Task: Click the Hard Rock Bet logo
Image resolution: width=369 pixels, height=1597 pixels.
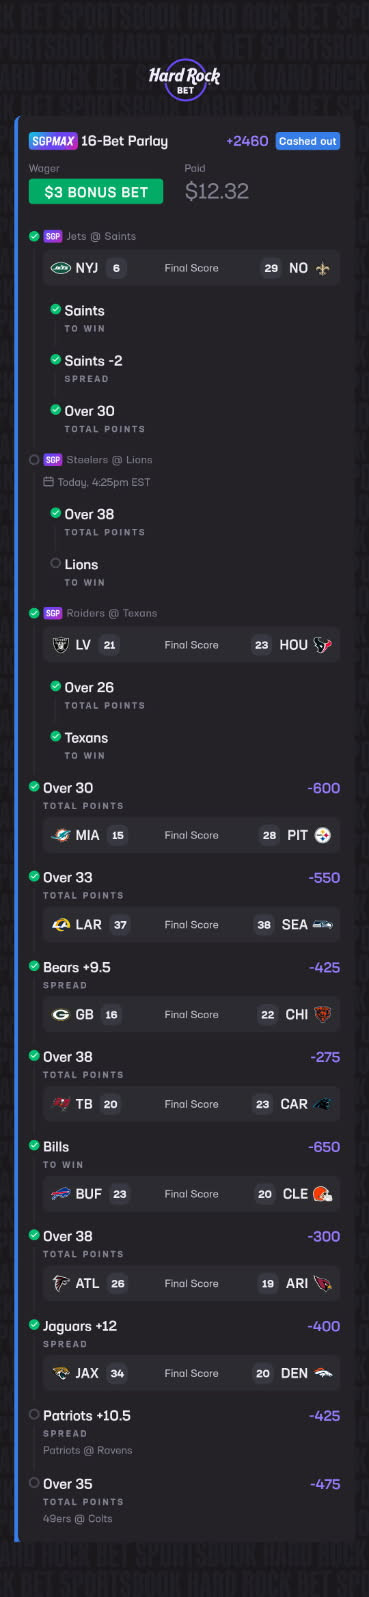Action: 184,81
